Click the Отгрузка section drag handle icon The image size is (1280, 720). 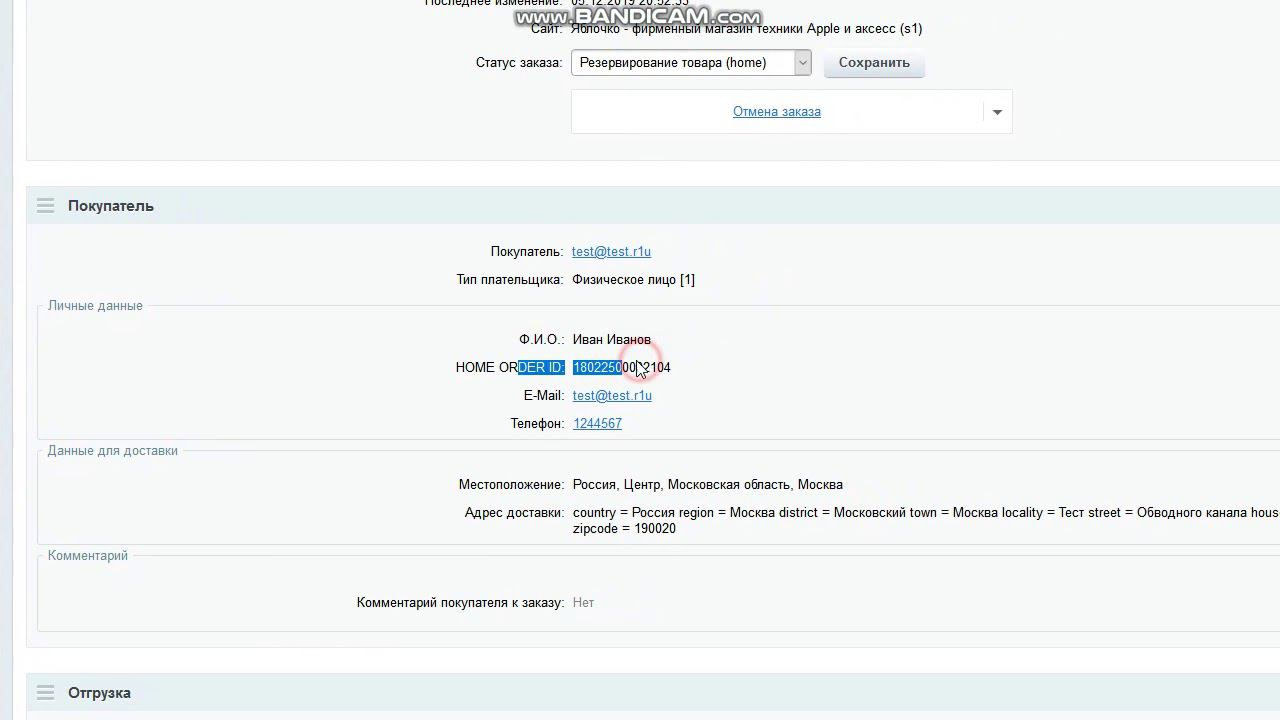(45, 693)
